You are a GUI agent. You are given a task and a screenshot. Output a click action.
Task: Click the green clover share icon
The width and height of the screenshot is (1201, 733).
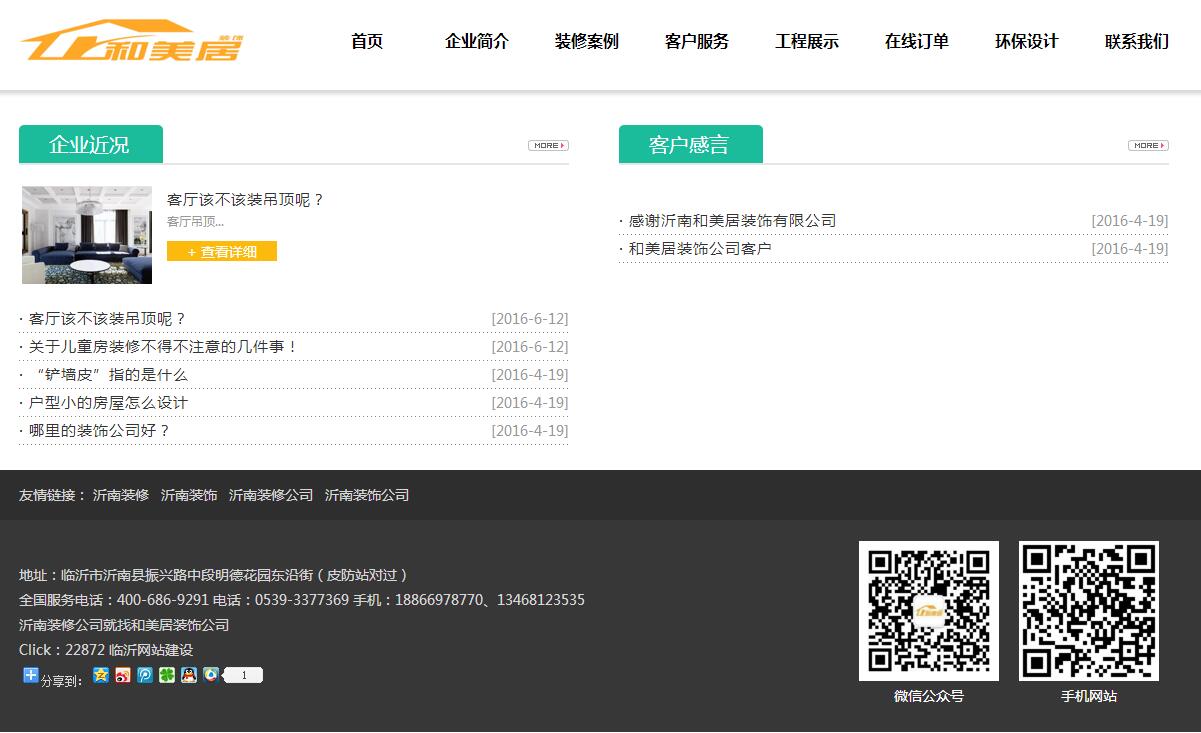[x=167, y=675]
